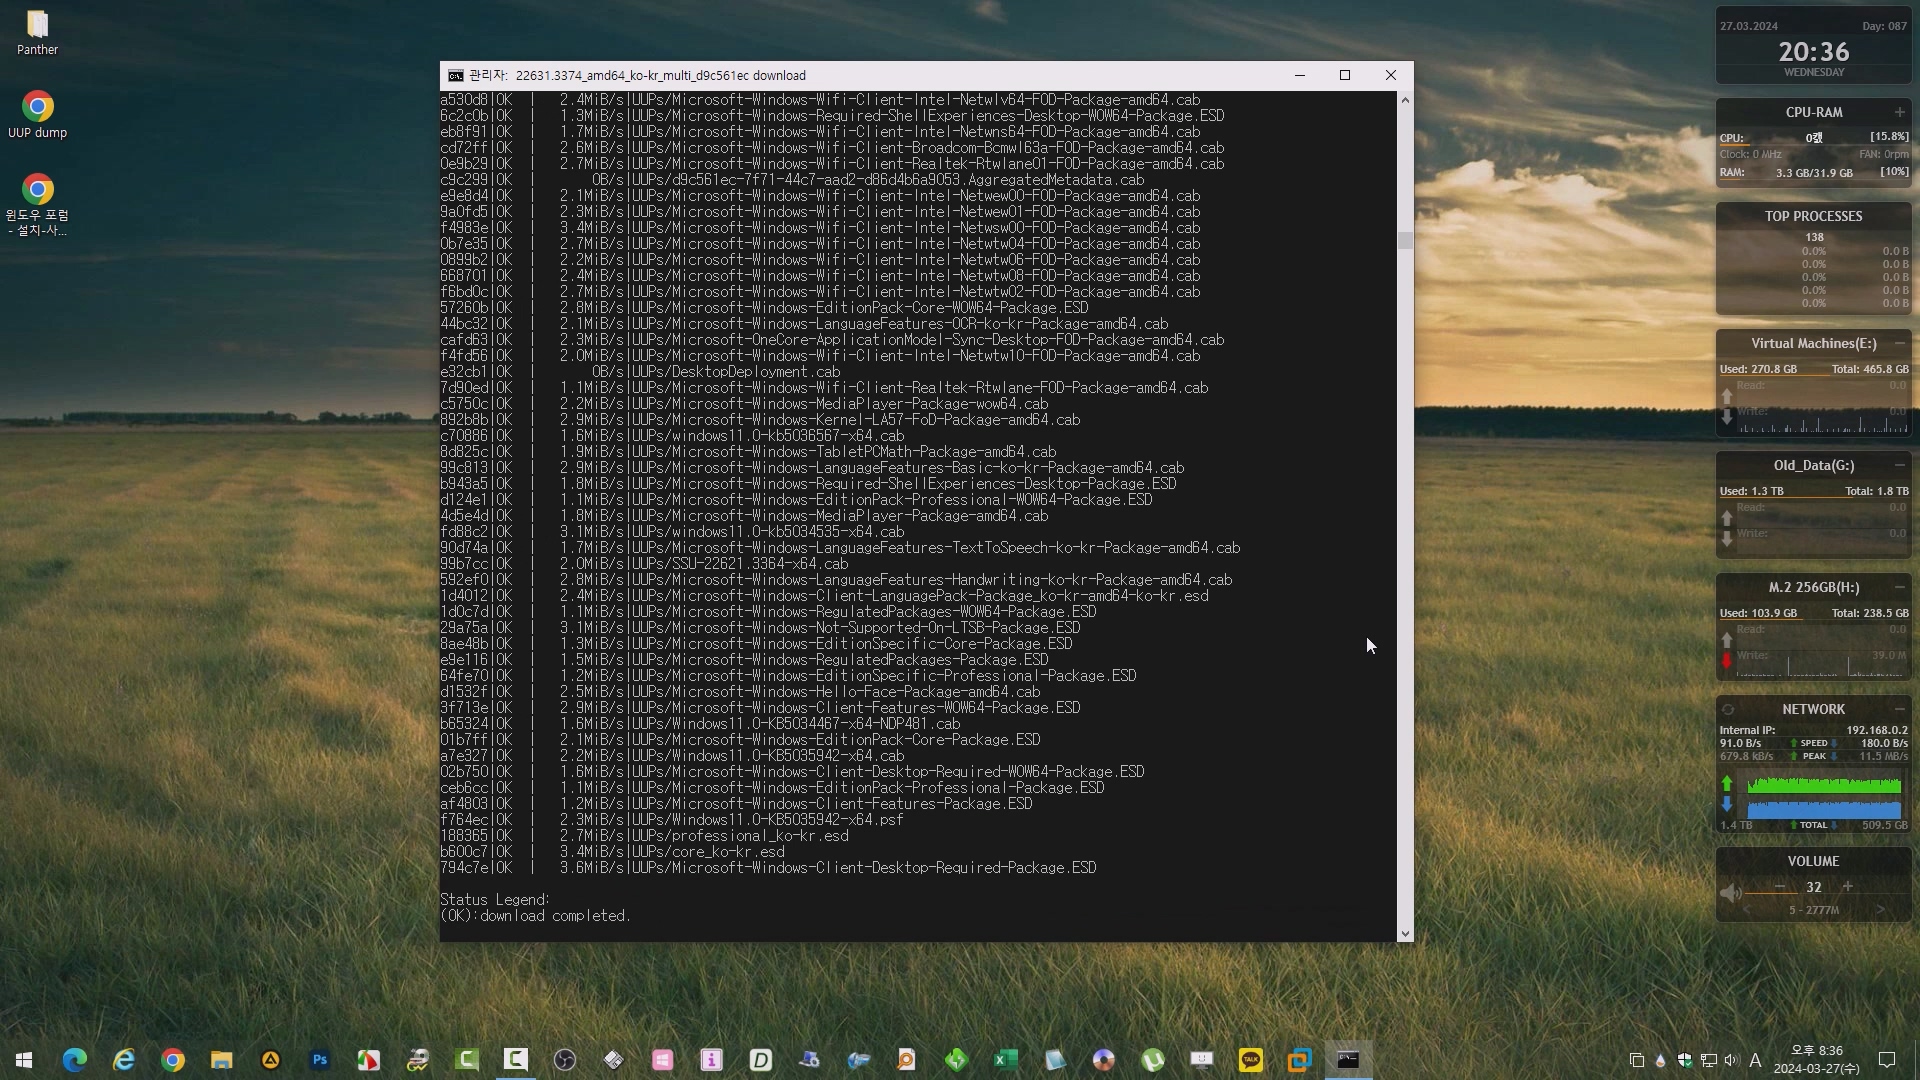Click the console title bar text
The image size is (1920, 1080).
[x=638, y=76]
